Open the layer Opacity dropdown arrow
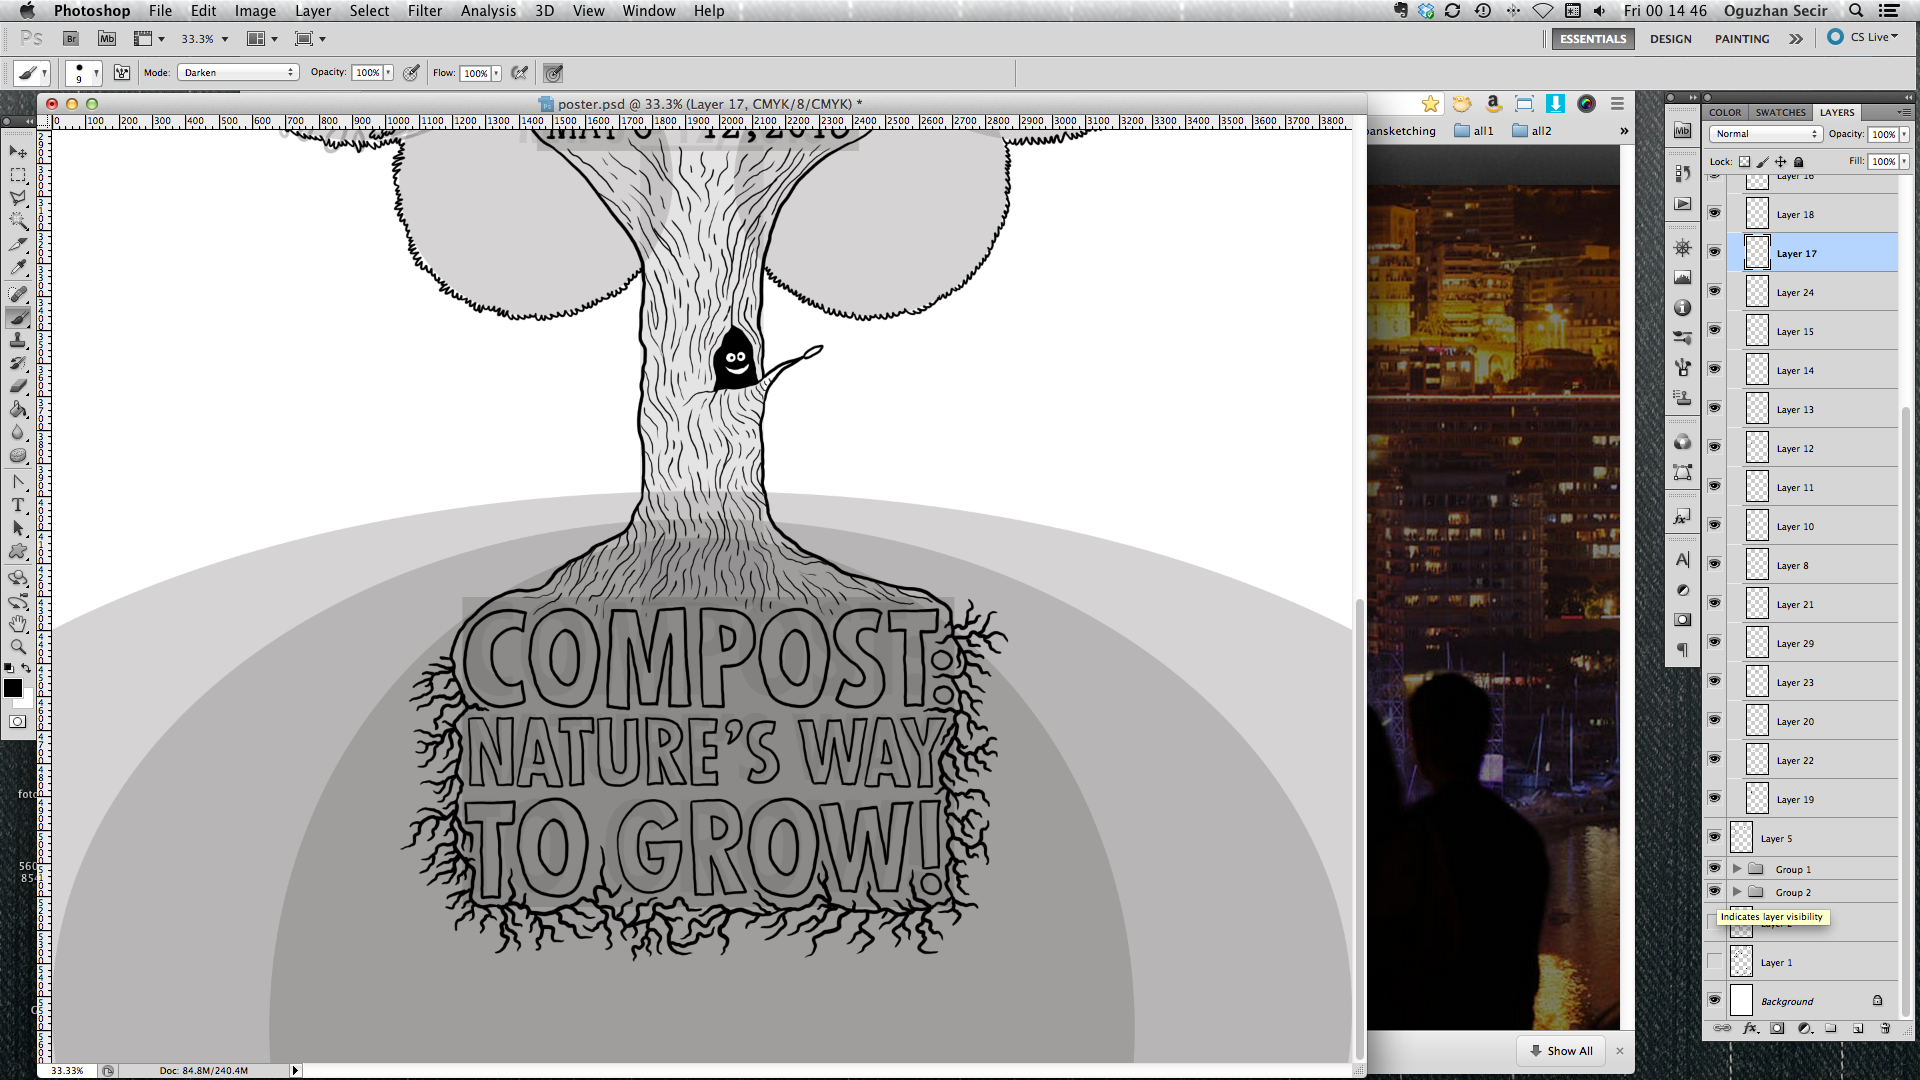 [x=1904, y=134]
